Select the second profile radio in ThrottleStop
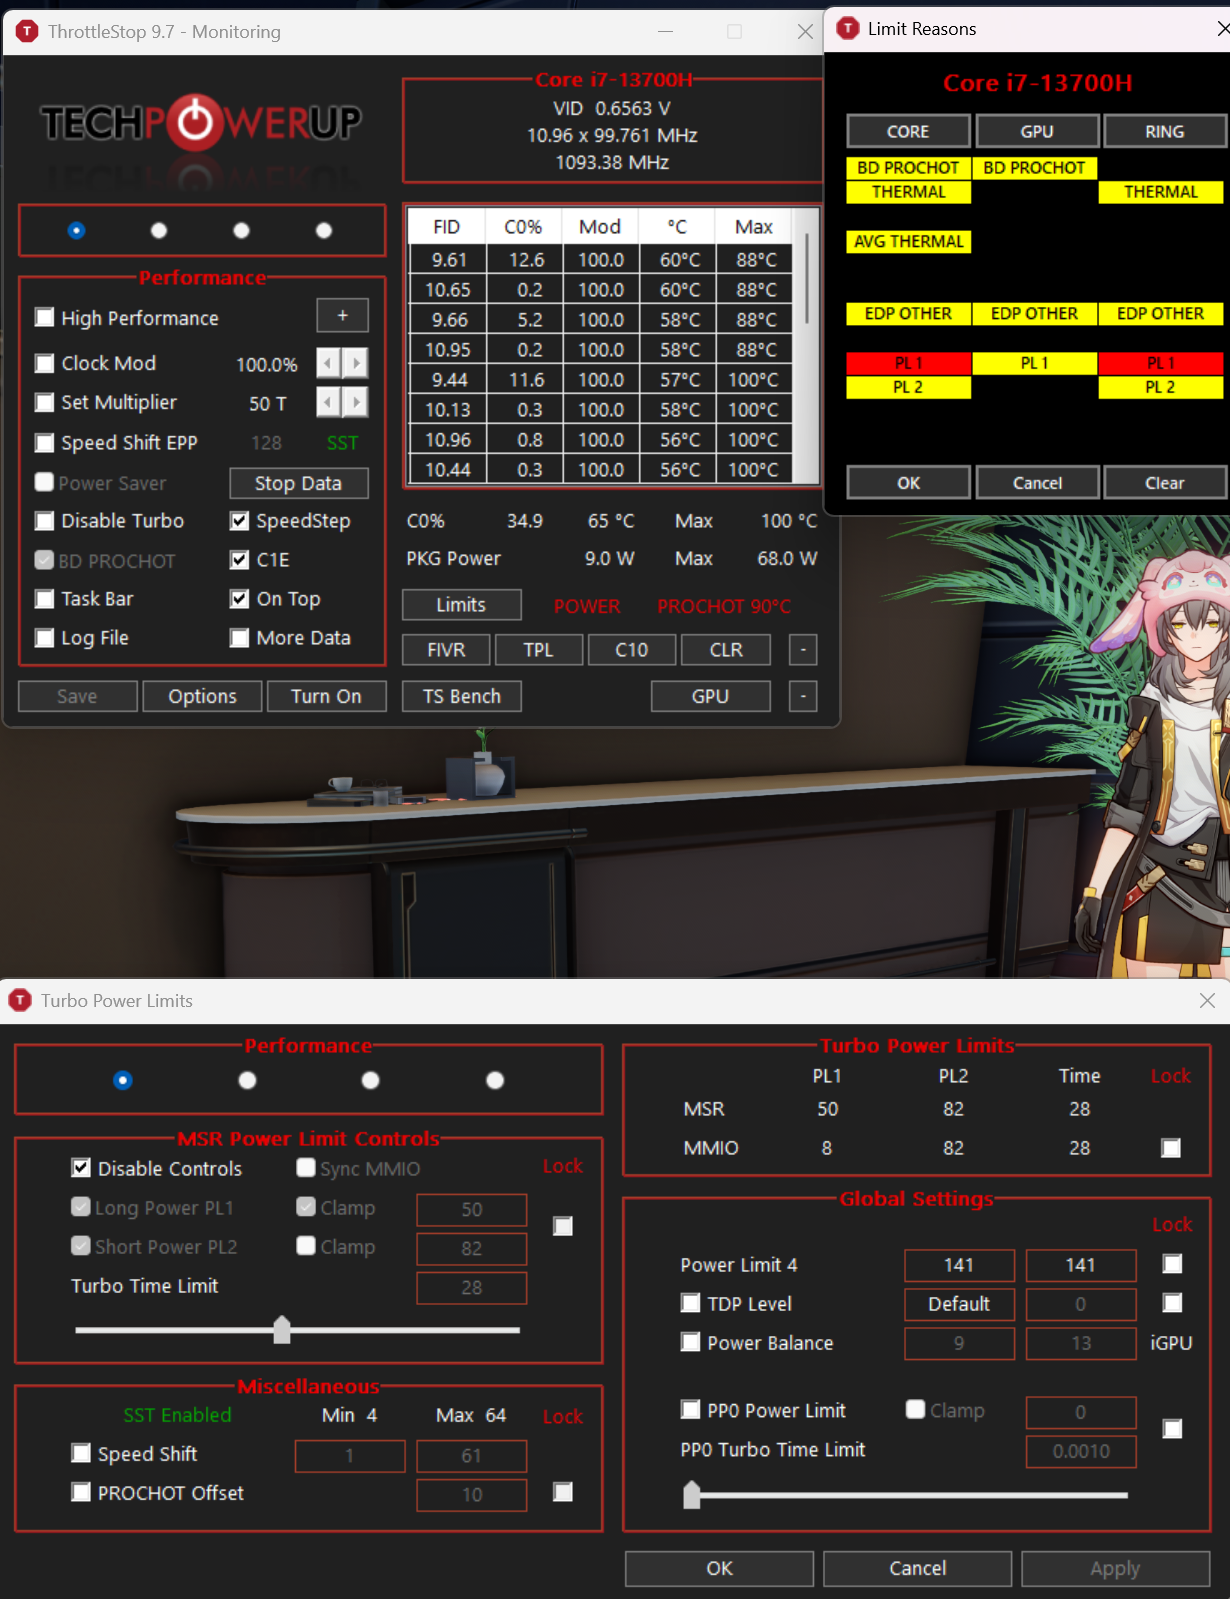 pos(159,230)
